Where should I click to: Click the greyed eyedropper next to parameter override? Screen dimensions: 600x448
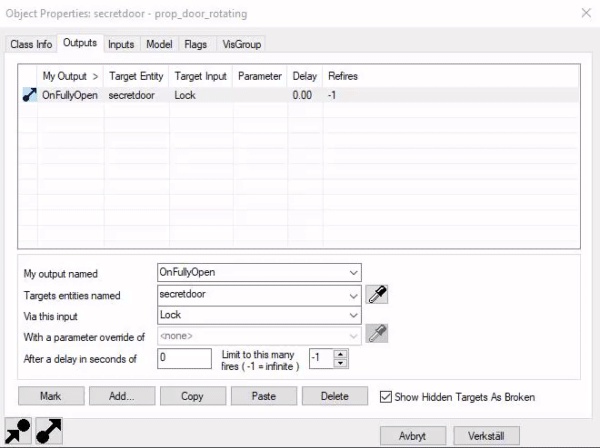click(x=377, y=333)
